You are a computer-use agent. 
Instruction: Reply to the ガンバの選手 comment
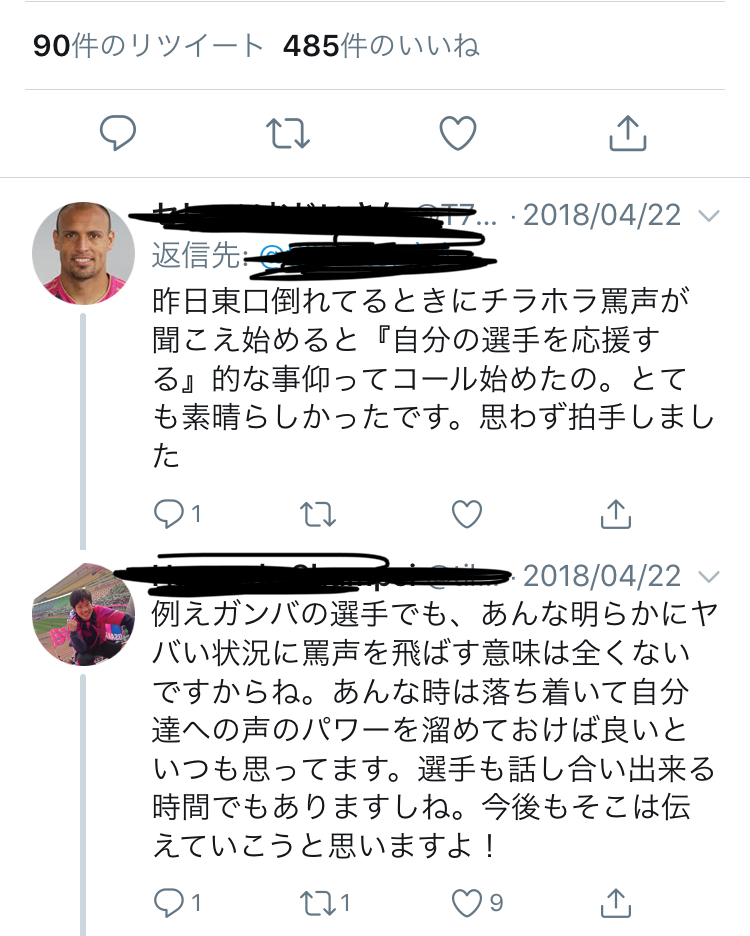(167, 903)
